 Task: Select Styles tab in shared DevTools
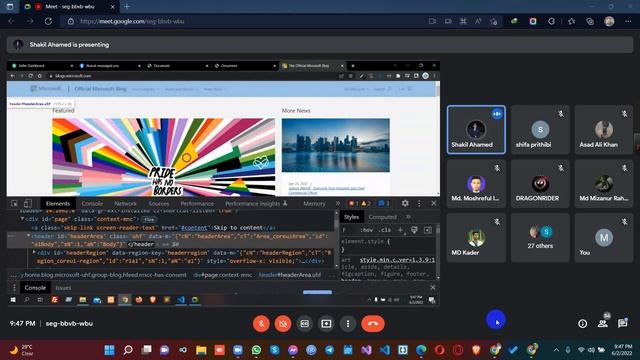coord(351,217)
